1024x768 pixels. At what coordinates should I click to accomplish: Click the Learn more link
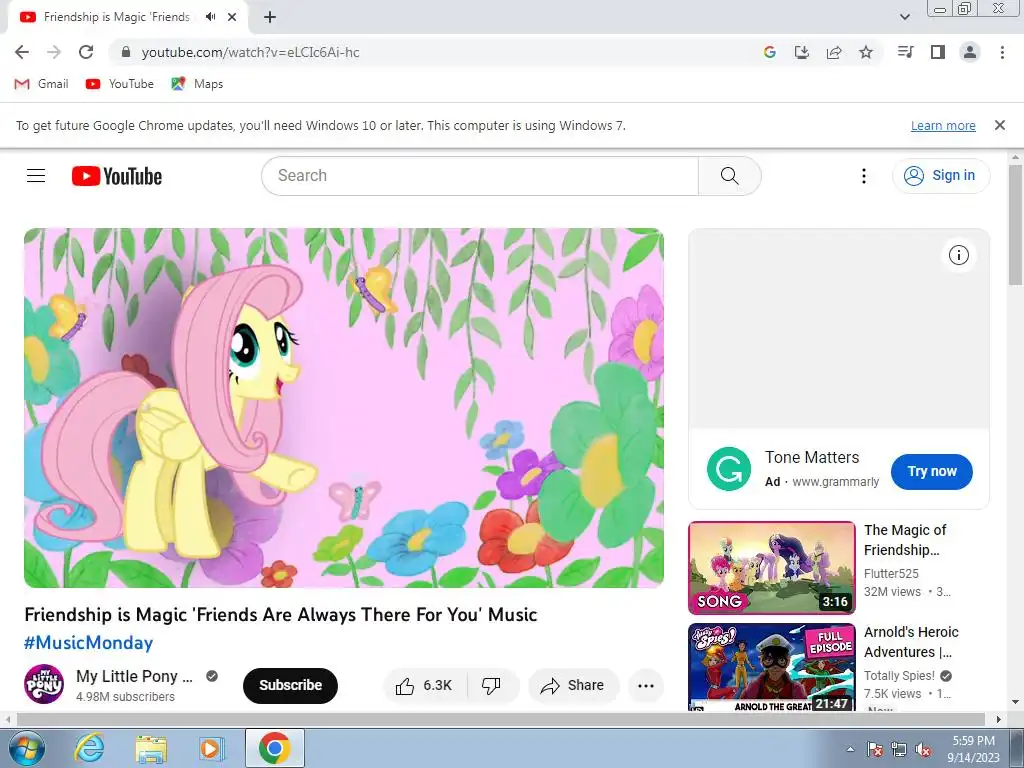(943, 125)
